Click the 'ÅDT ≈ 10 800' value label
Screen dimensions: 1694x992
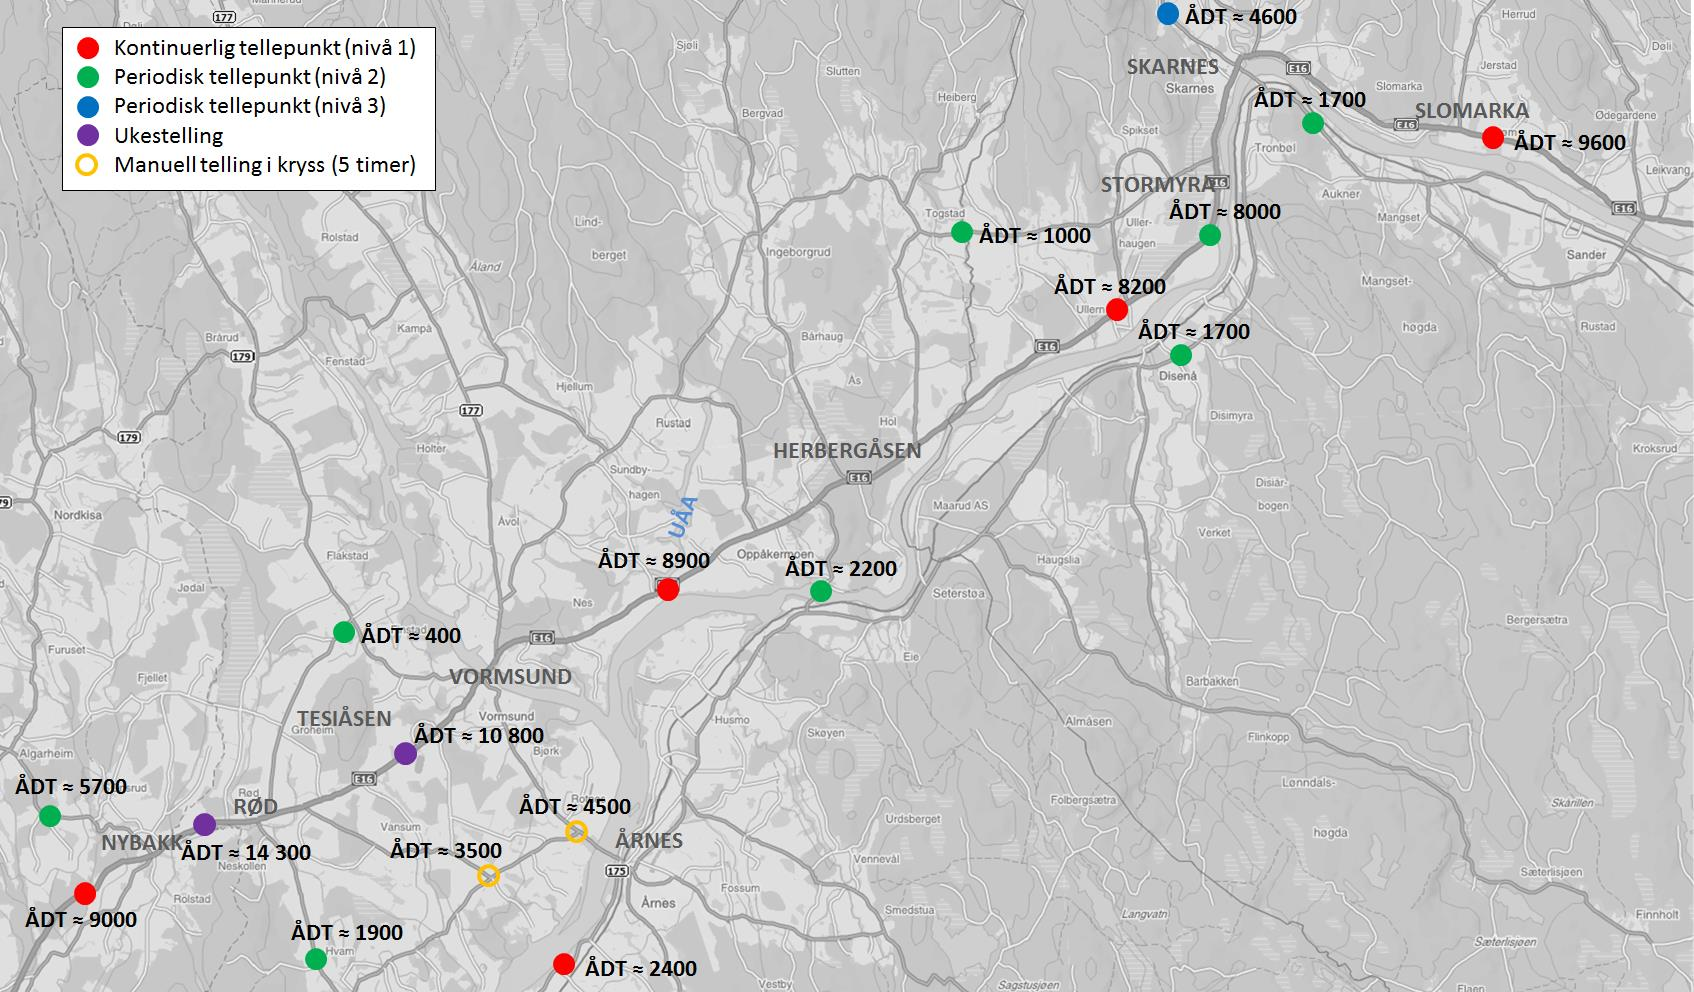pyautogui.click(x=479, y=736)
